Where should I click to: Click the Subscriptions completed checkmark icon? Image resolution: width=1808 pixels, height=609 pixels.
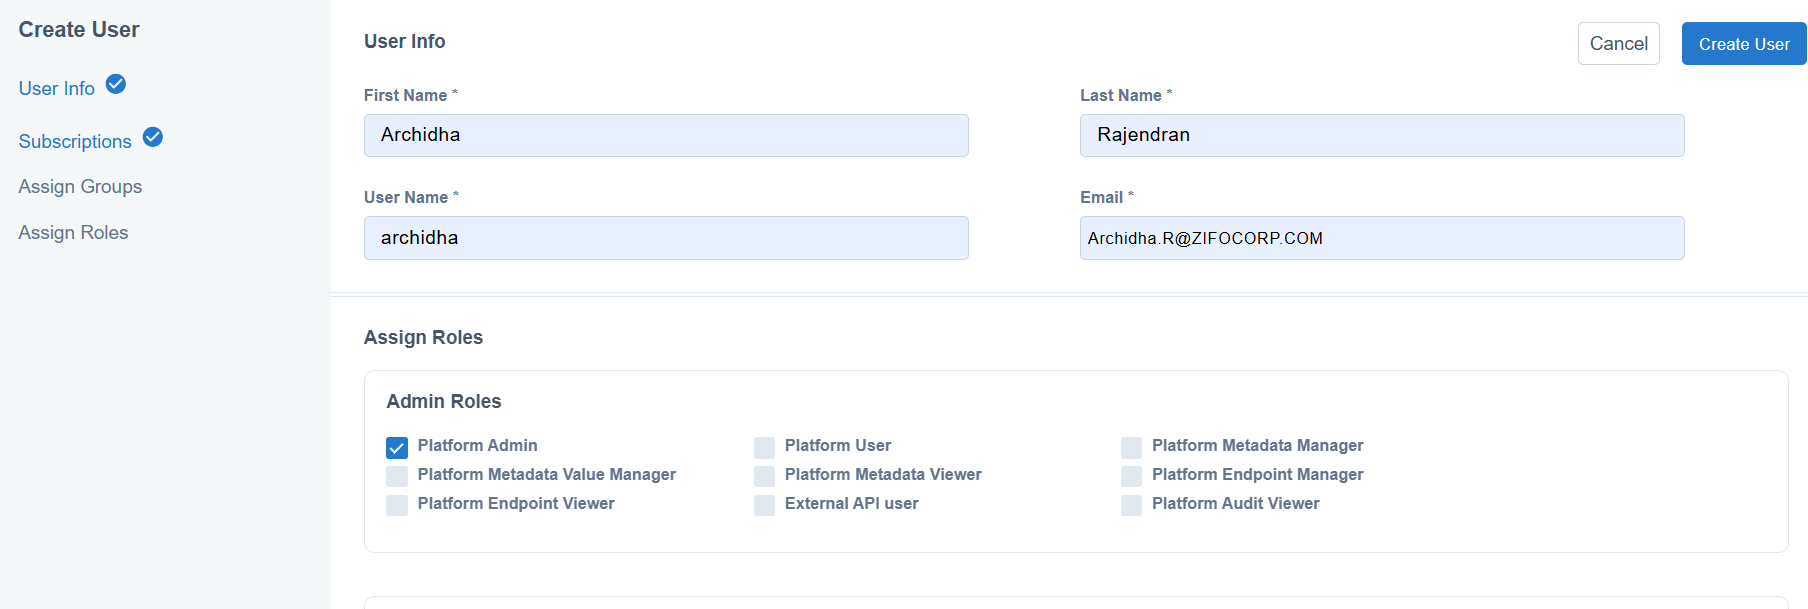click(153, 137)
